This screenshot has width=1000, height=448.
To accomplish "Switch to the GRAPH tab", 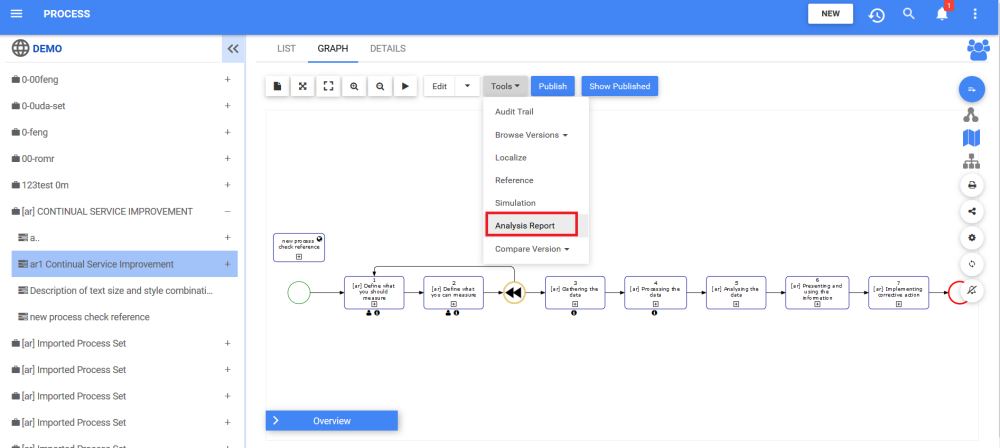I will coord(333,49).
